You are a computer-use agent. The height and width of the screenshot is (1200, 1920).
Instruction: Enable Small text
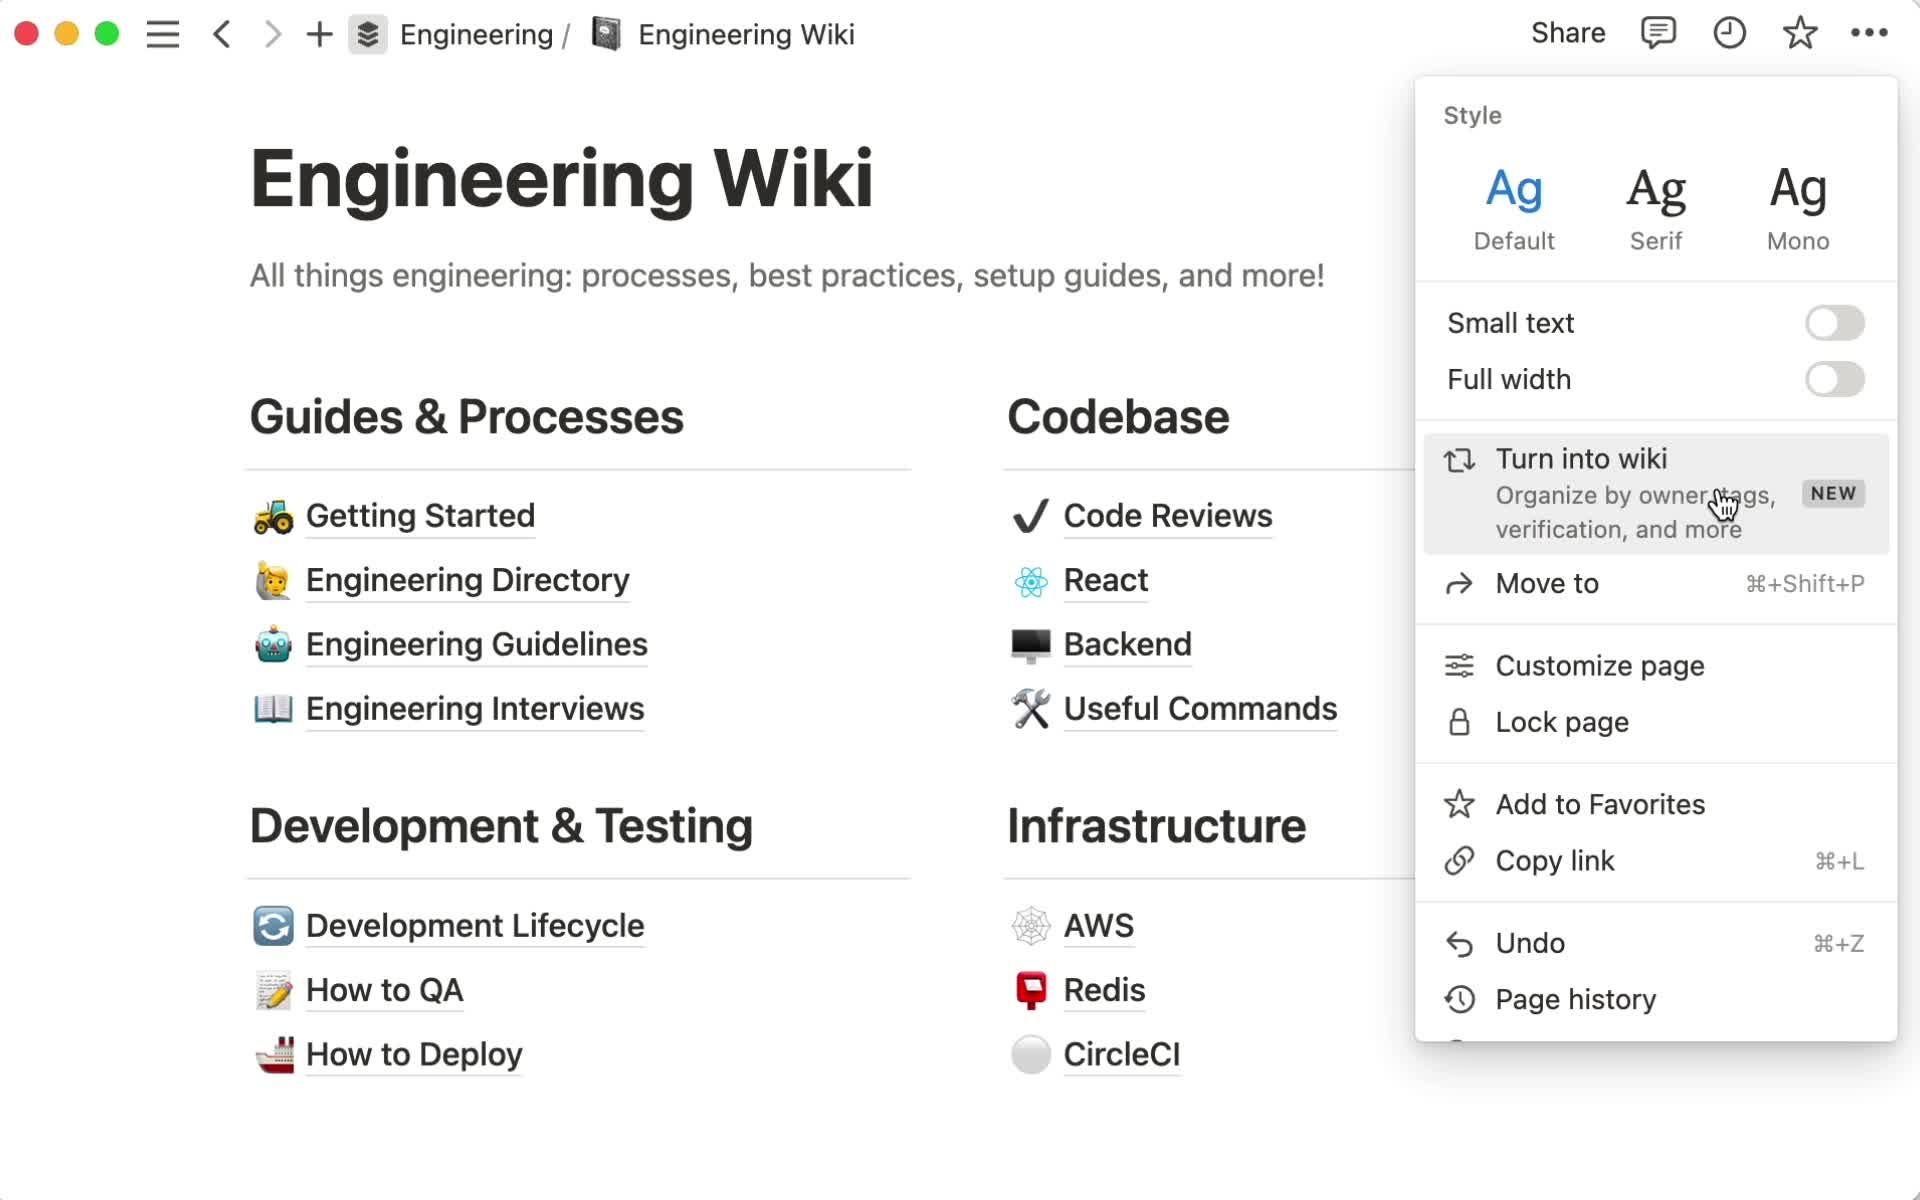tap(1834, 322)
